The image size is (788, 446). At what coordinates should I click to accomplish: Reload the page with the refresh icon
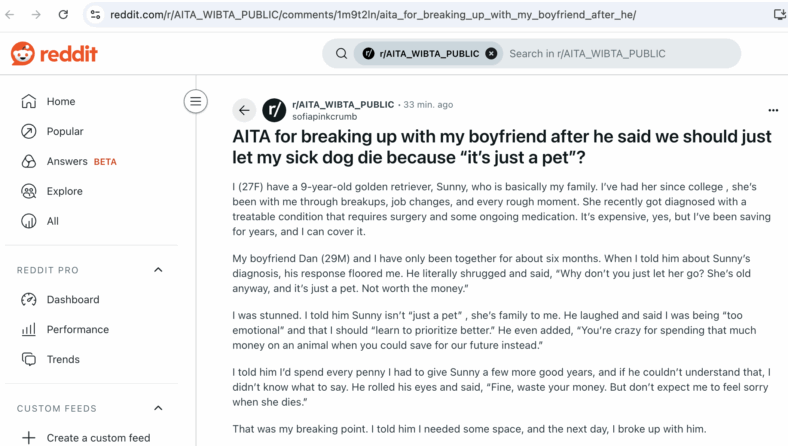(x=63, y=15)
